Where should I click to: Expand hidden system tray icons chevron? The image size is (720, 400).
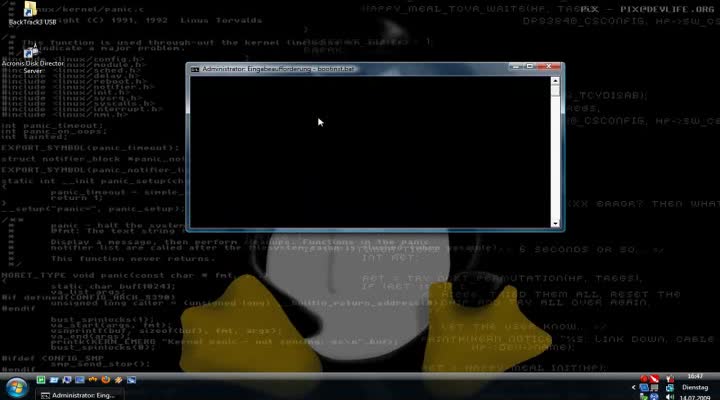634,387
